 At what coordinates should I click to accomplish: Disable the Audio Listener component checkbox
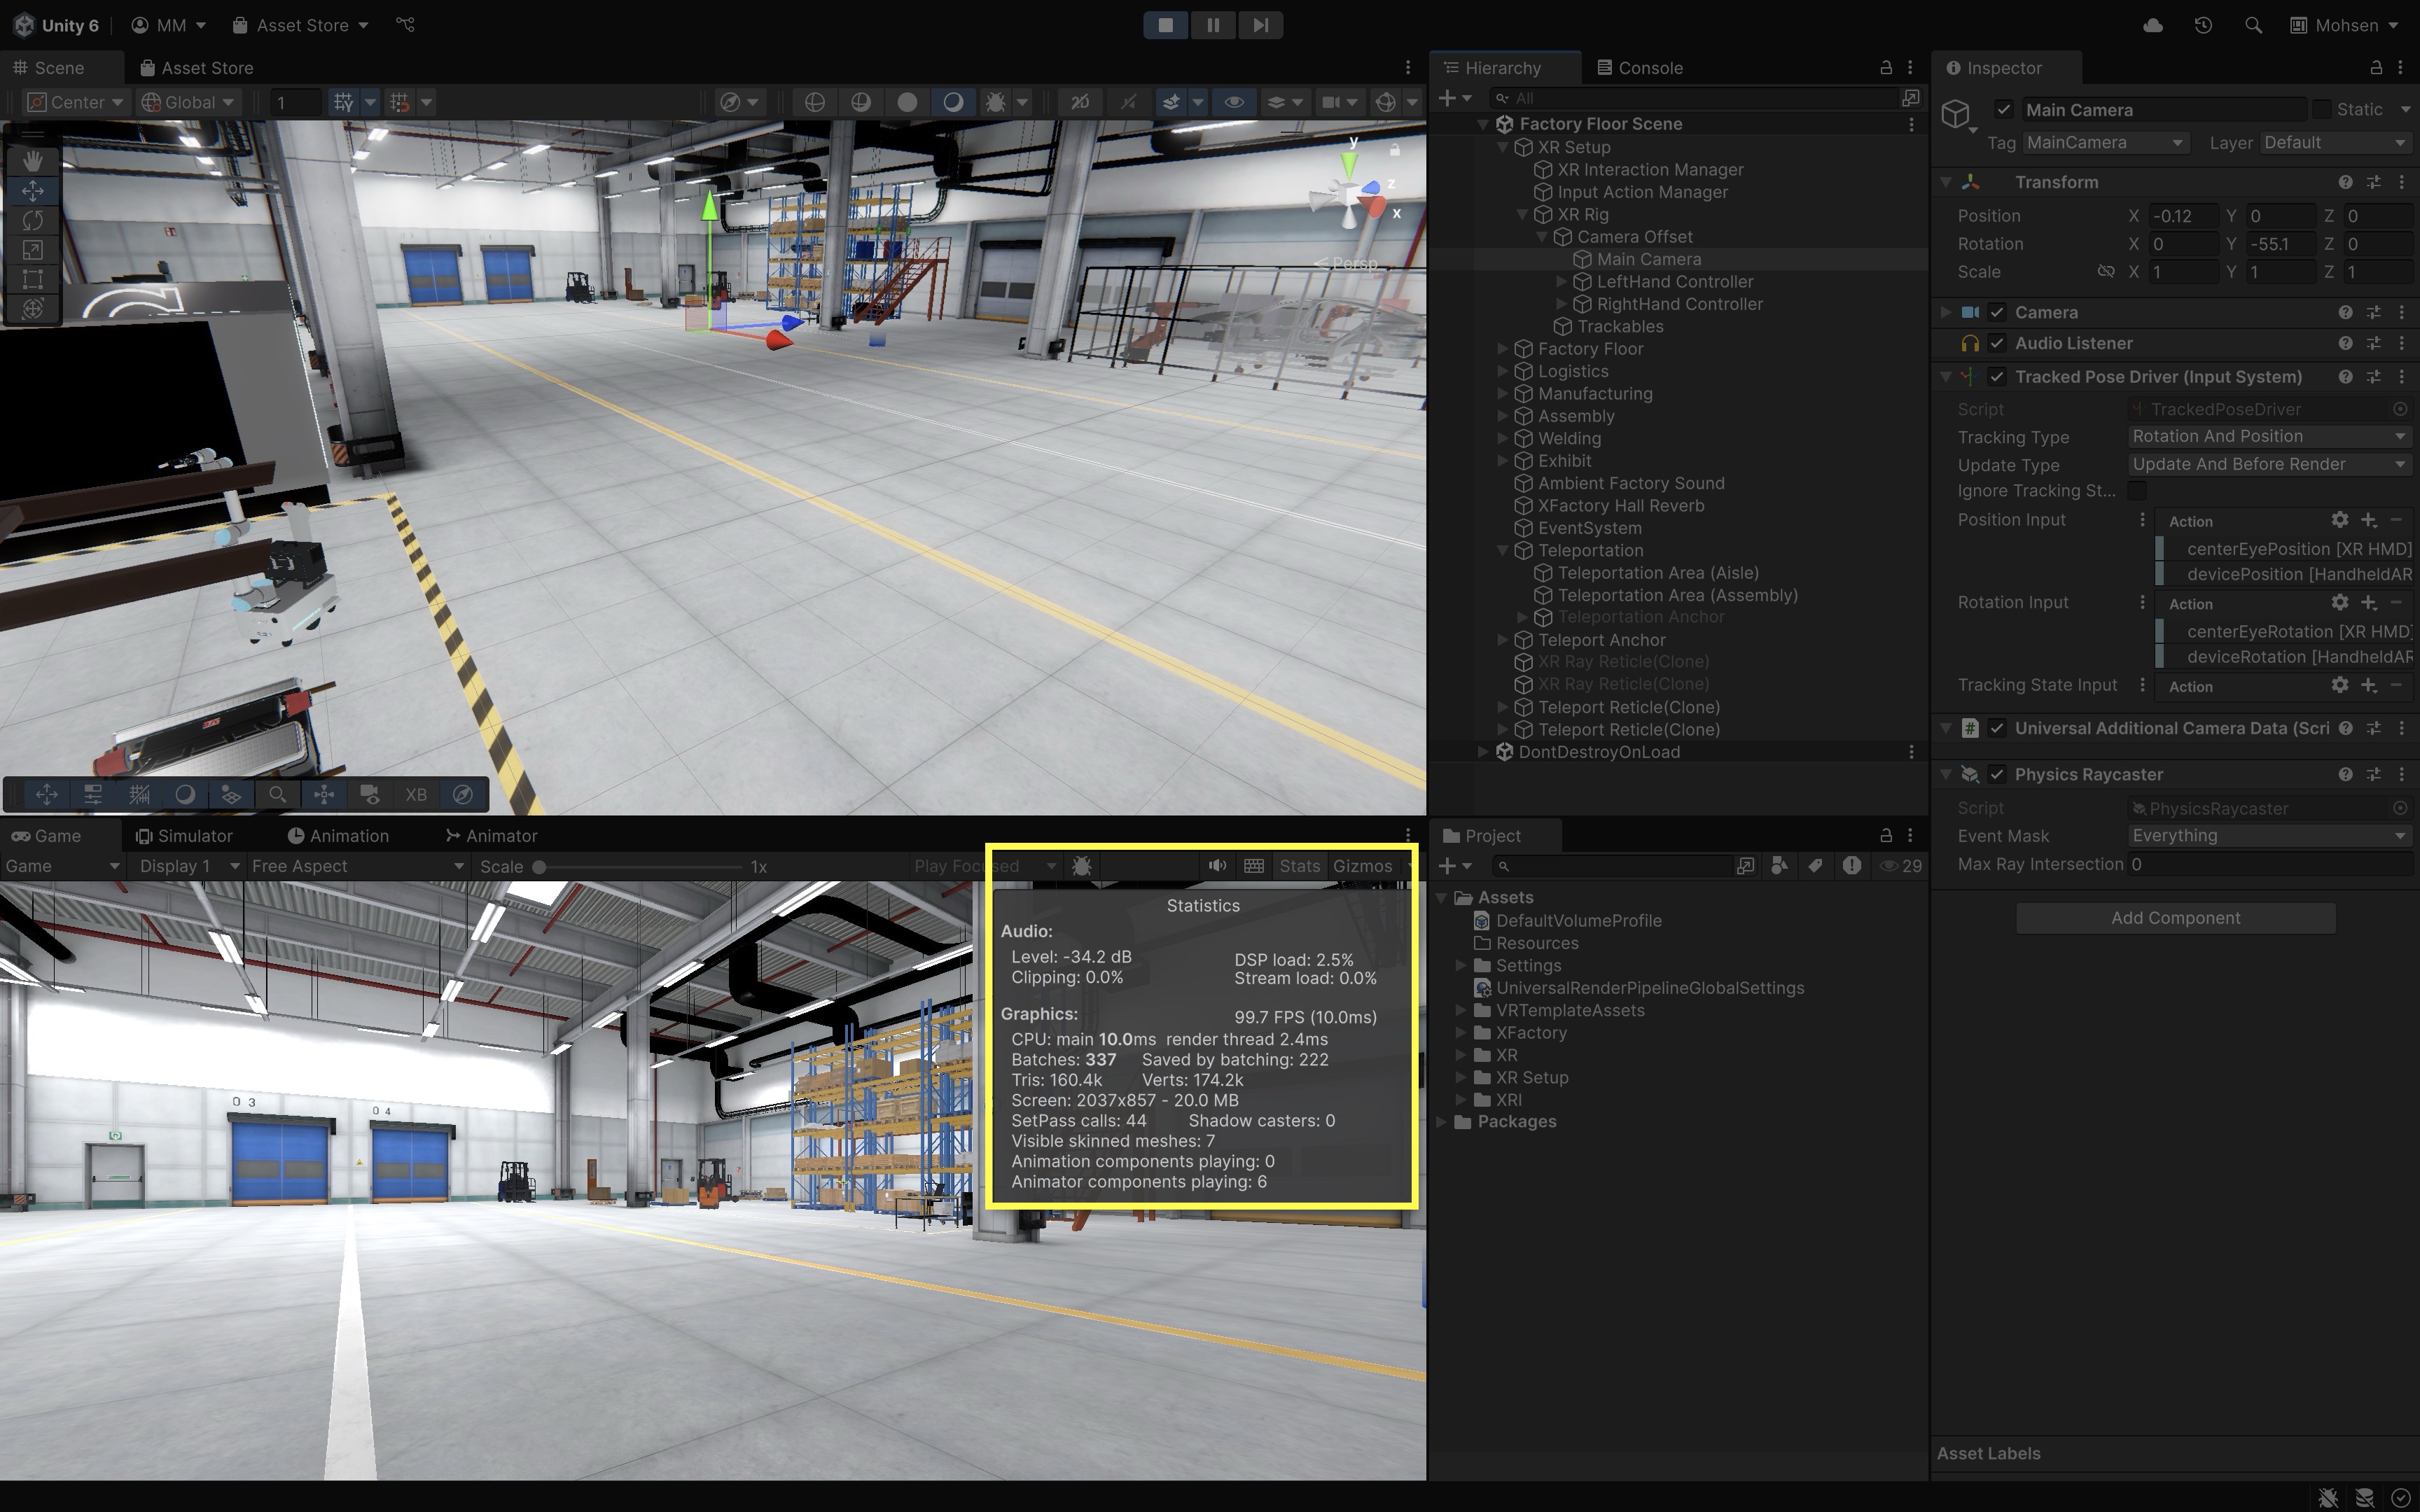[x=1997, y=343]
